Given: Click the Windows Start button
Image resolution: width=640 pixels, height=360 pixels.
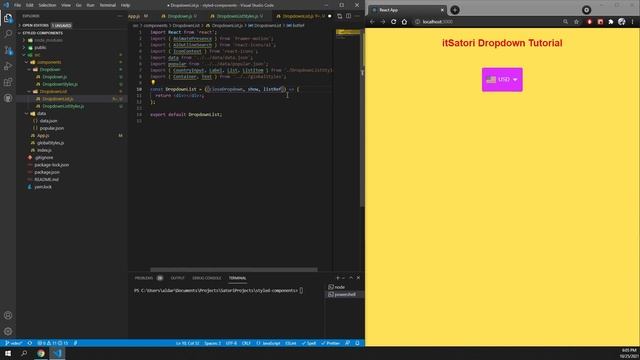Looking at the screenshot, I should click(8, 353).
